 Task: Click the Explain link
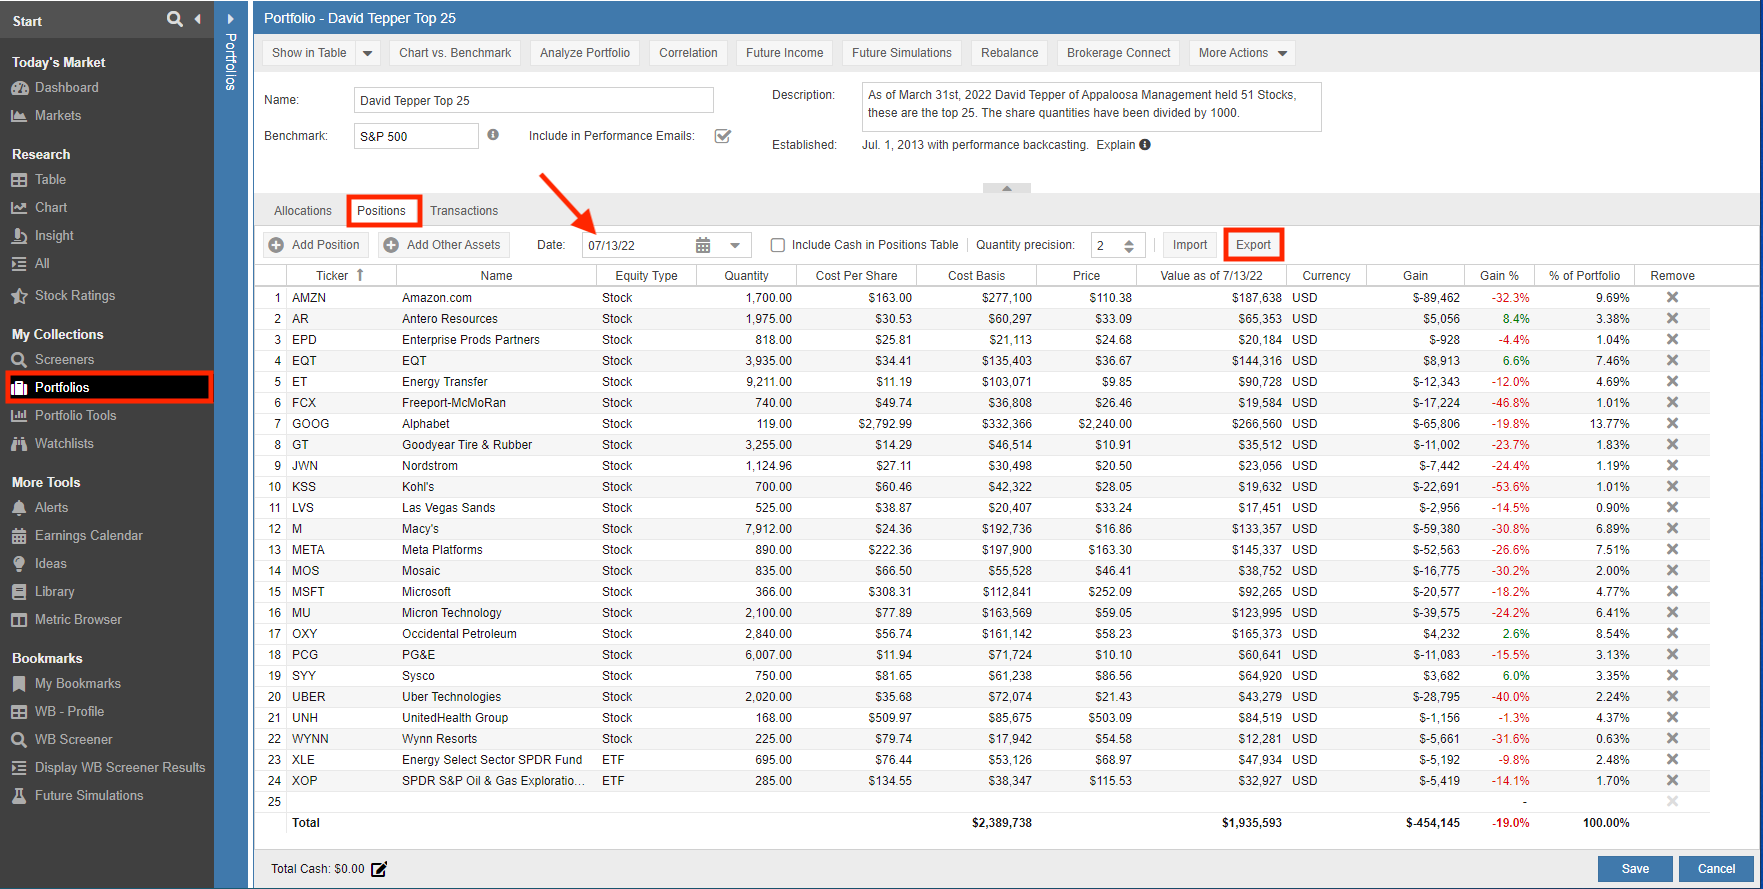click(1116, 145)
